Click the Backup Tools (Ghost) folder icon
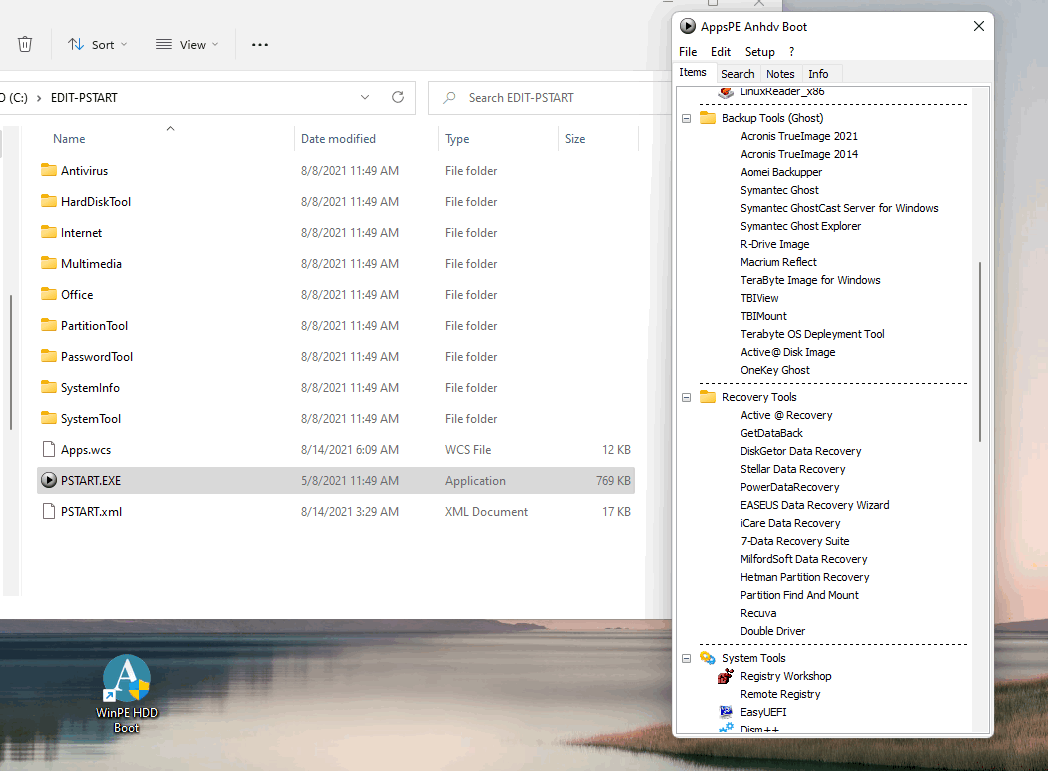This screenshot has width=1048, height=771. coord(708,118)
